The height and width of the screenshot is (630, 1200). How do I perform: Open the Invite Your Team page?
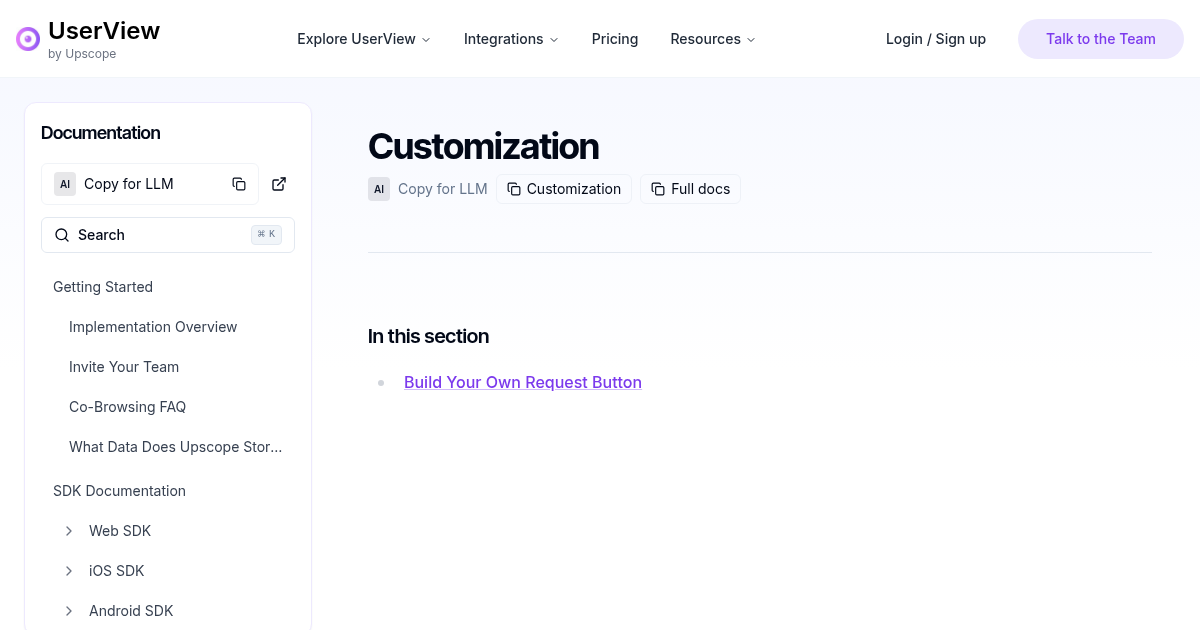124,367
